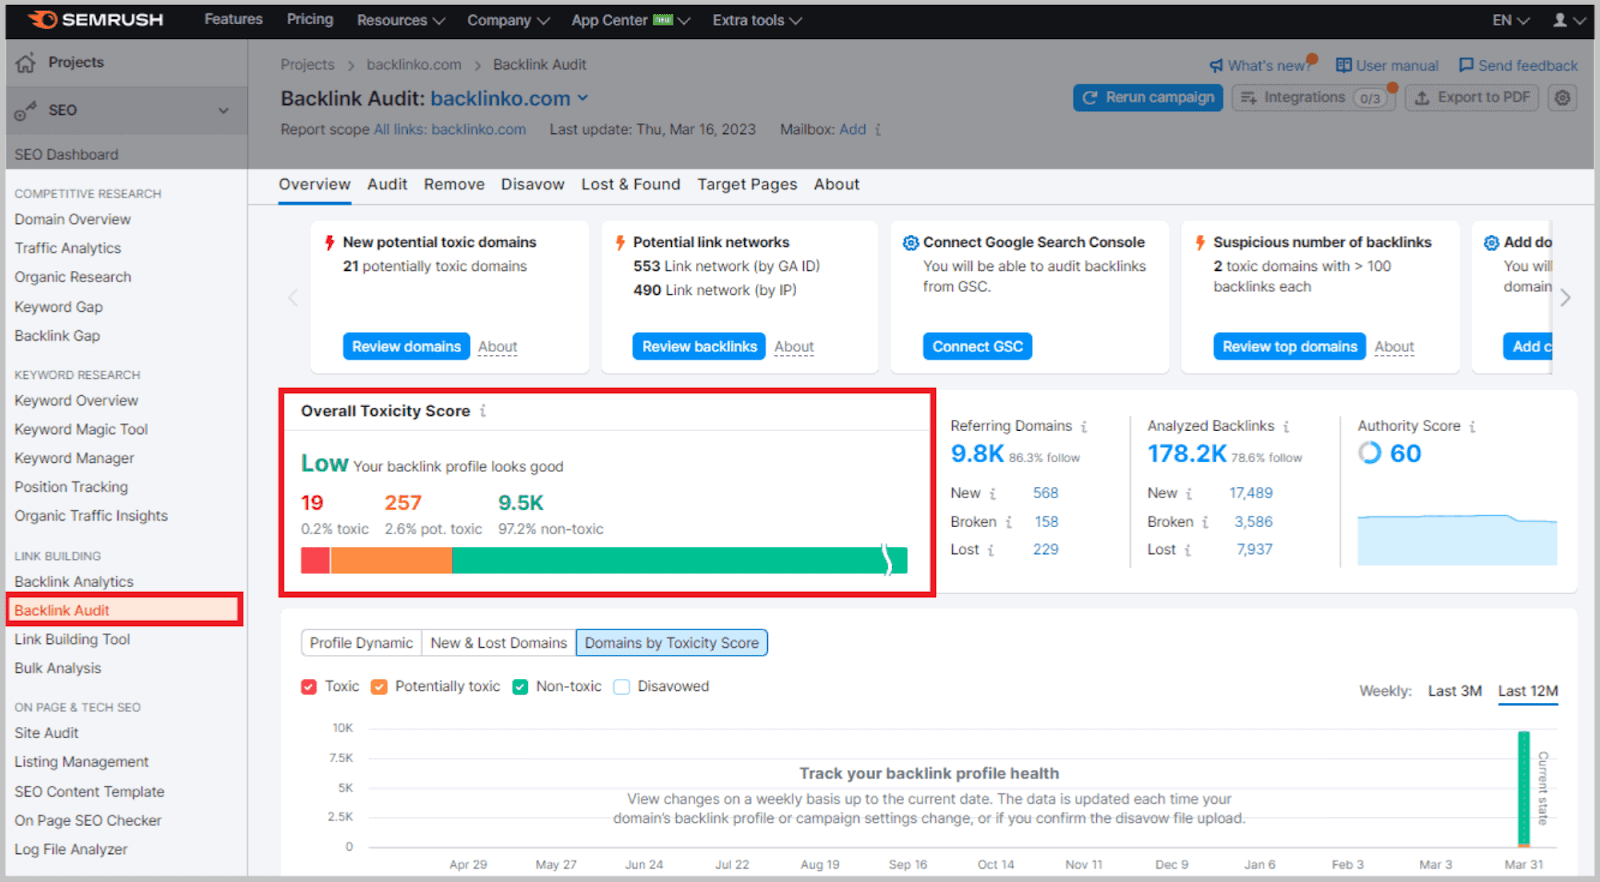Open the About tab
1600x882 pixels.
coord(837,185)
